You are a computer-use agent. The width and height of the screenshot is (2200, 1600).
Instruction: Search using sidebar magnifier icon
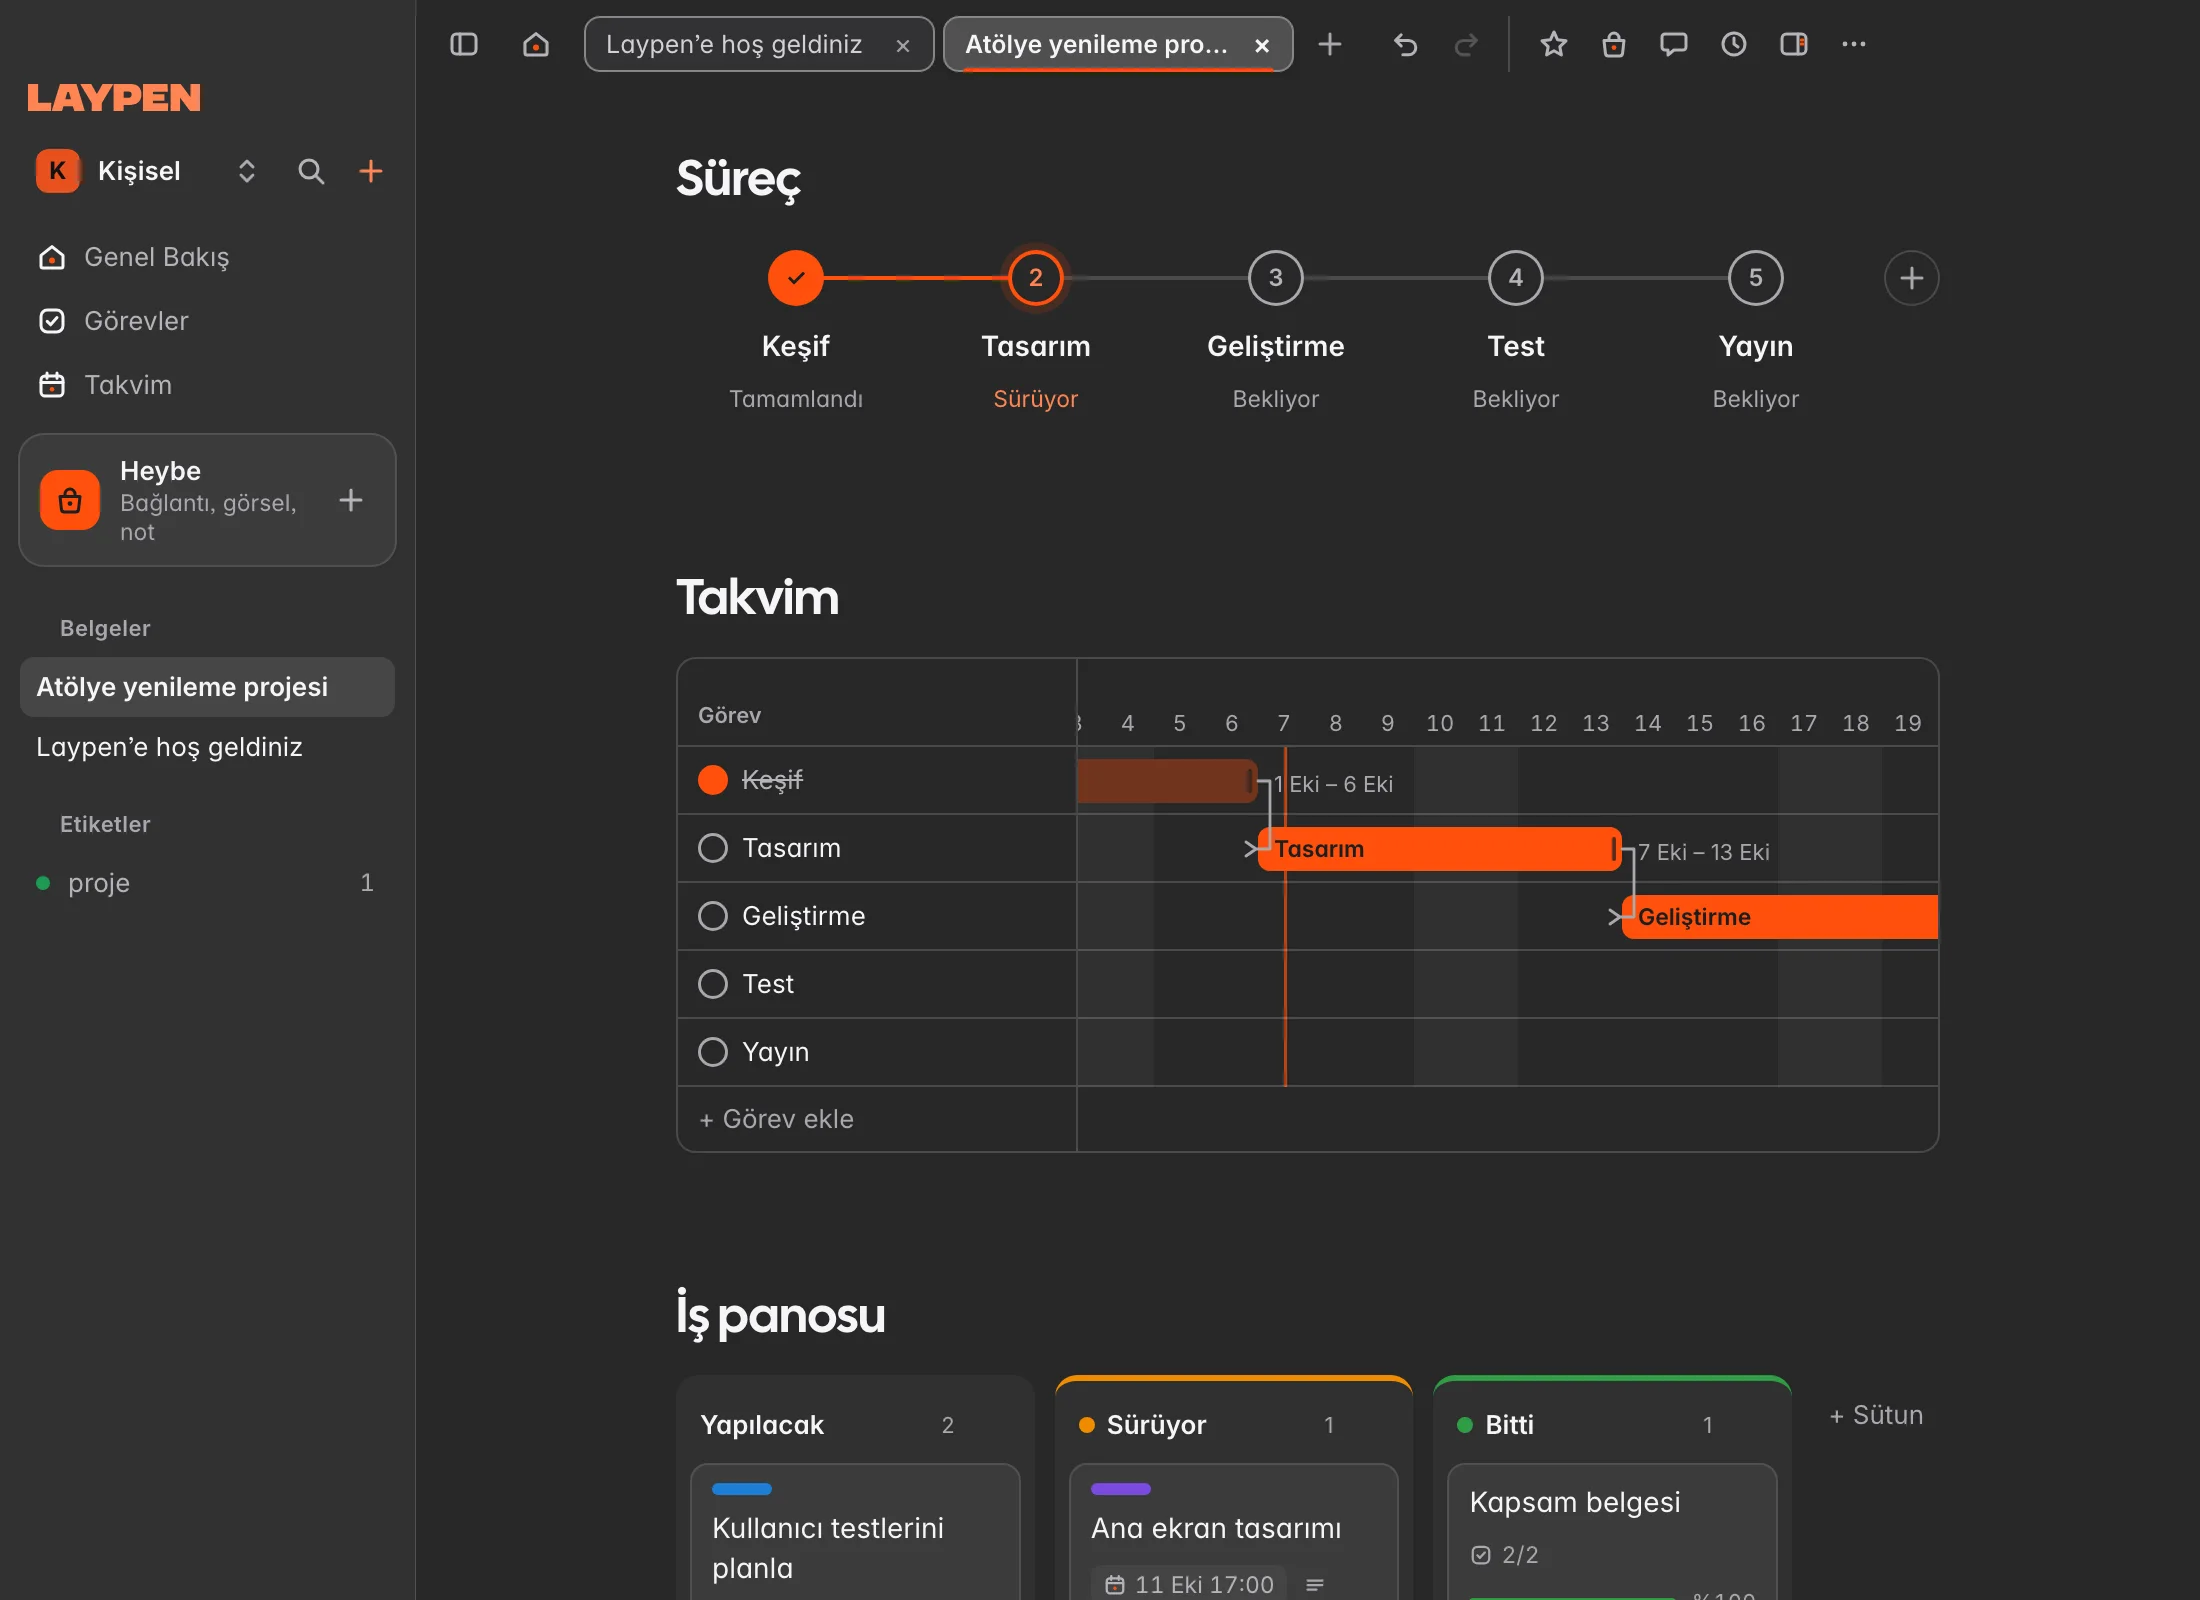click(x=311, y=171)
